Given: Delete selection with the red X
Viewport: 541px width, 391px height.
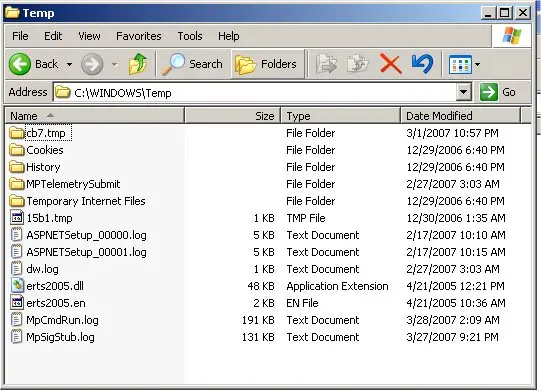Looking at the screenshot, I should [391, 64].
